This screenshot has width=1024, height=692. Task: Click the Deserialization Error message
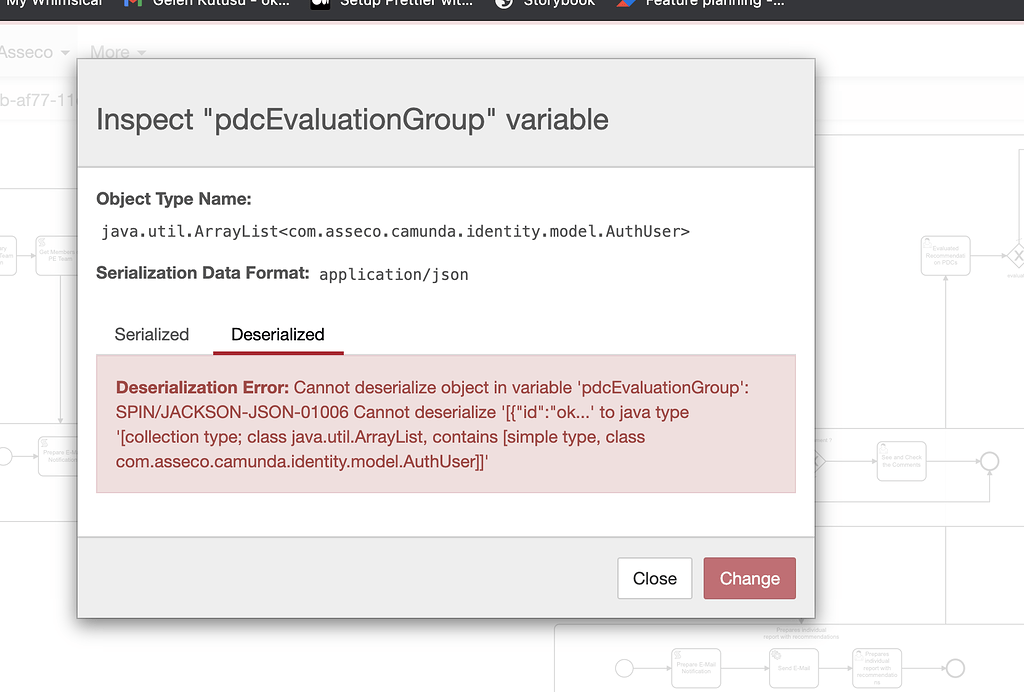pyautogui.click(x=446, y=424)
